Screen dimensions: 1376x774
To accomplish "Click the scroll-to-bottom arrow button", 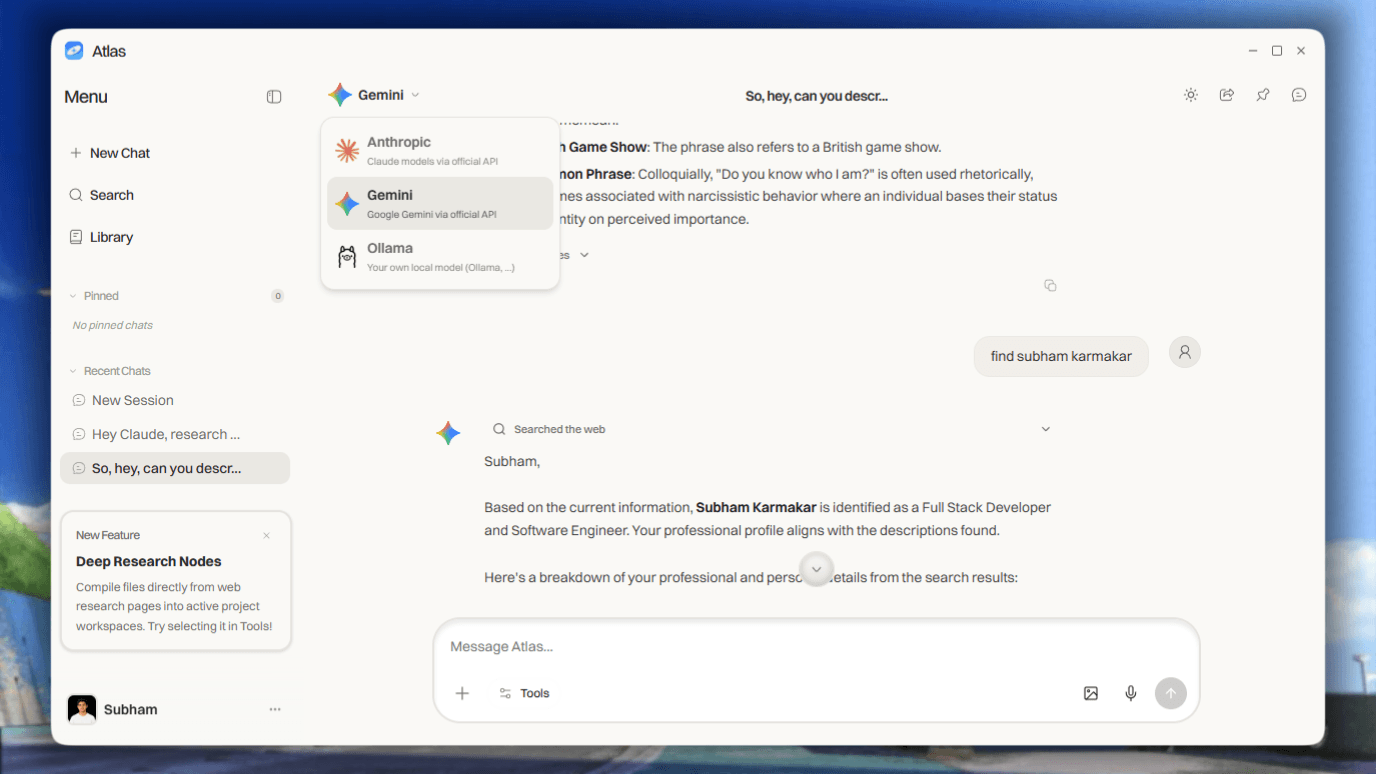I will [x=816, y=569].
